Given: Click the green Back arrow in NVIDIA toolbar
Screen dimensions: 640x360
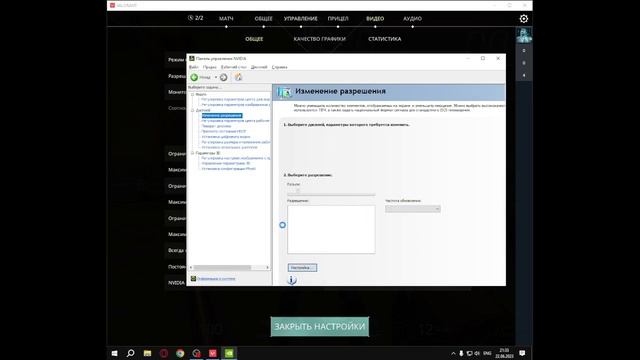Looking at the screenshot, I should pos(194,77).
